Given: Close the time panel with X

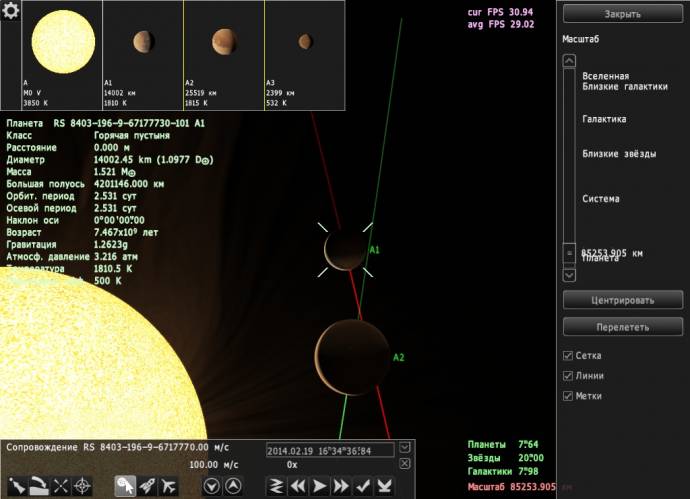Looking at the screenshot, I should 405,463.
